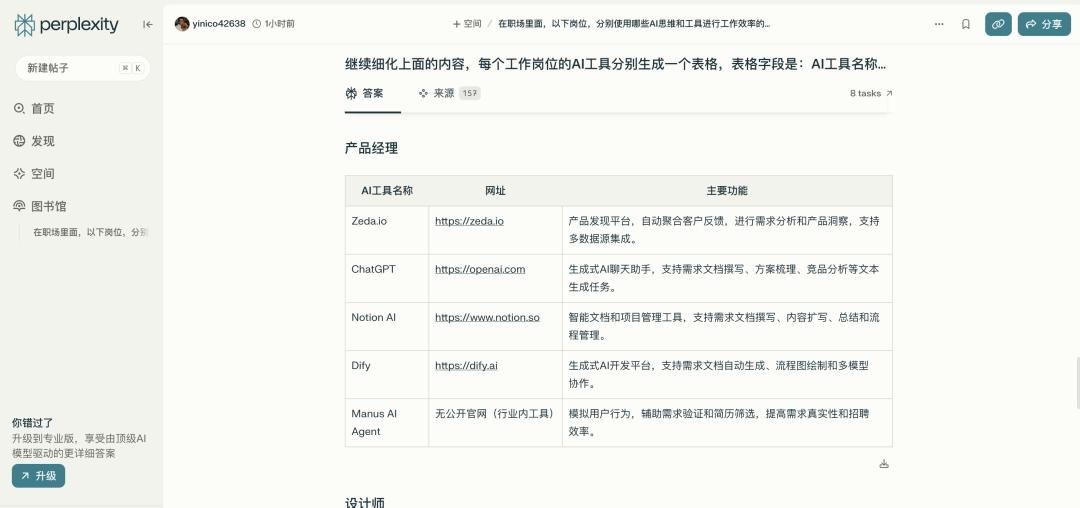Click the page's vertical scrollbar
1080x508 pixels.
1077,384
